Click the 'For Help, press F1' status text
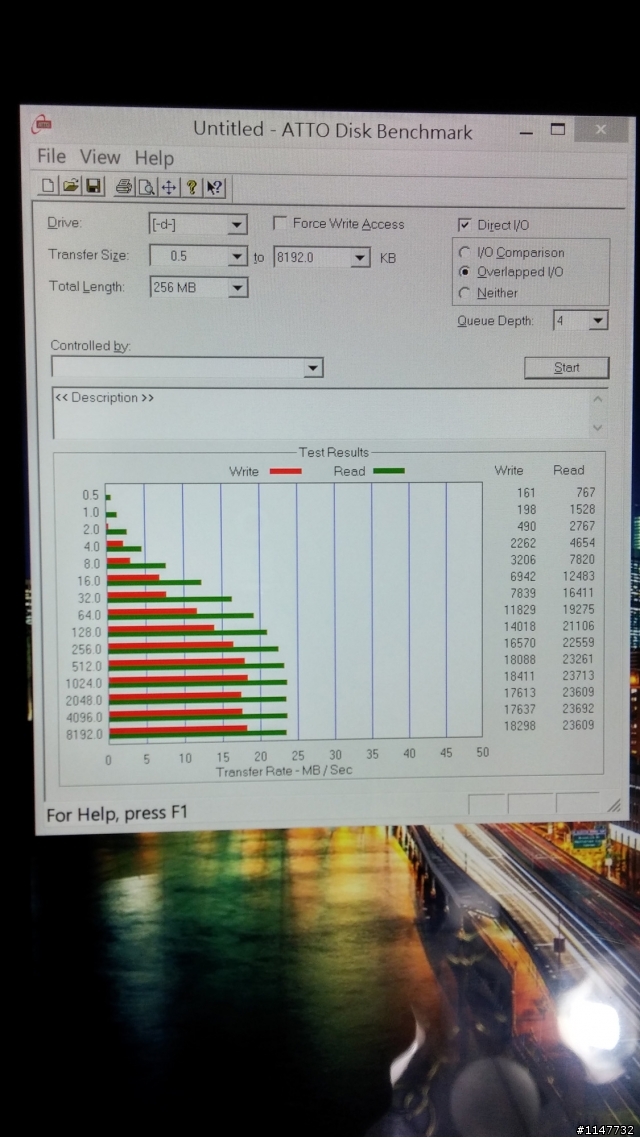This screenshot has height=1138, width=640. pos(117,814)
